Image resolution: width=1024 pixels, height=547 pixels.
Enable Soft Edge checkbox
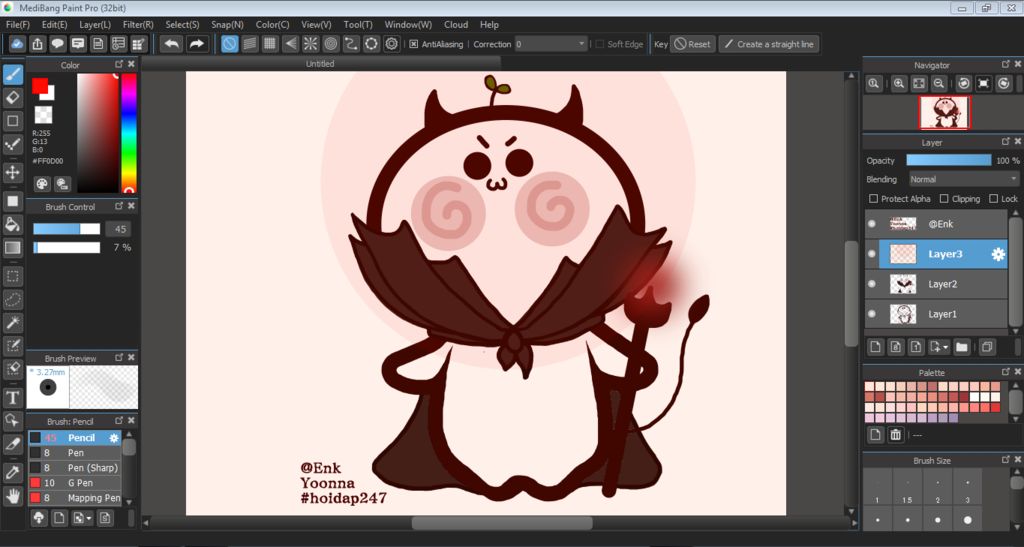pos(600,44)
